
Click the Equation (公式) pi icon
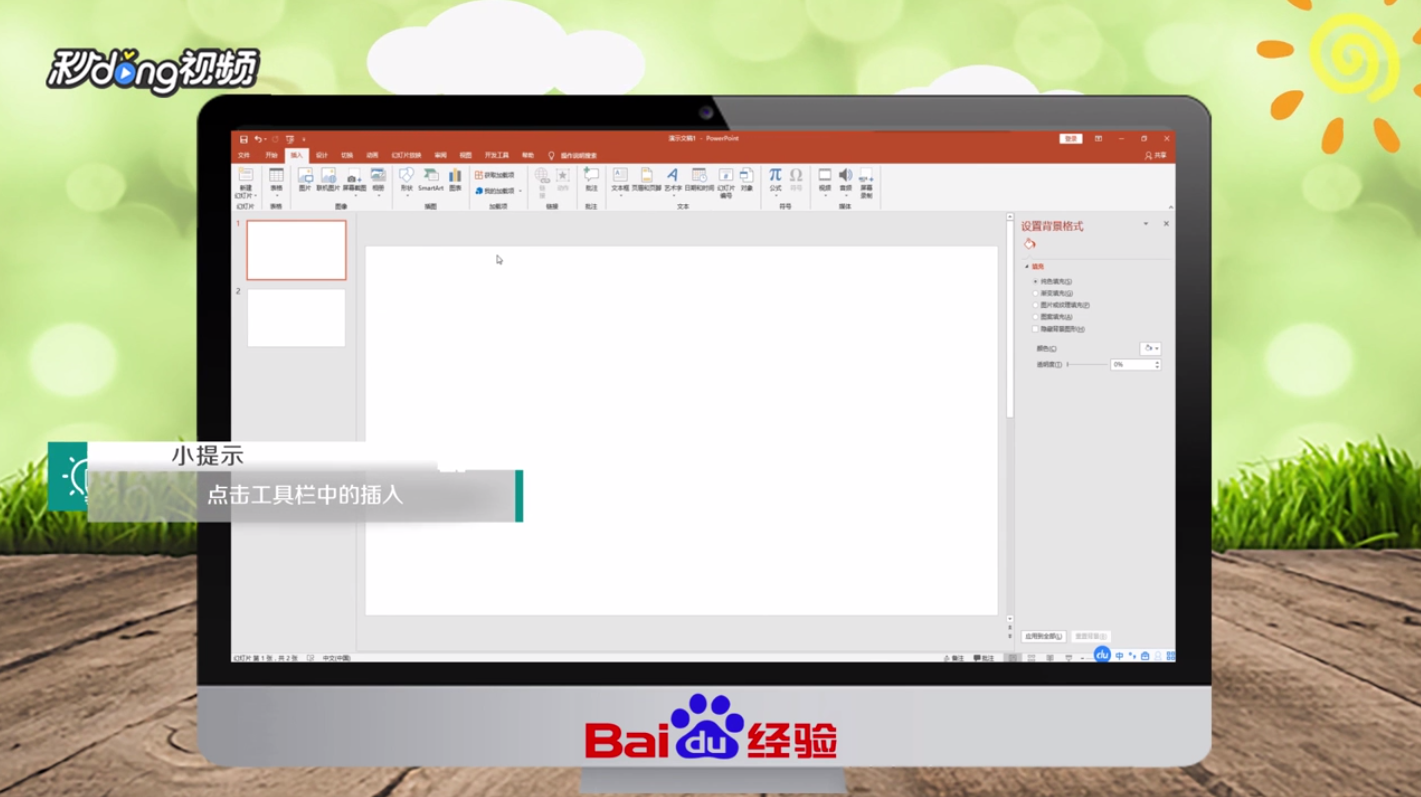tap(775, 175)
